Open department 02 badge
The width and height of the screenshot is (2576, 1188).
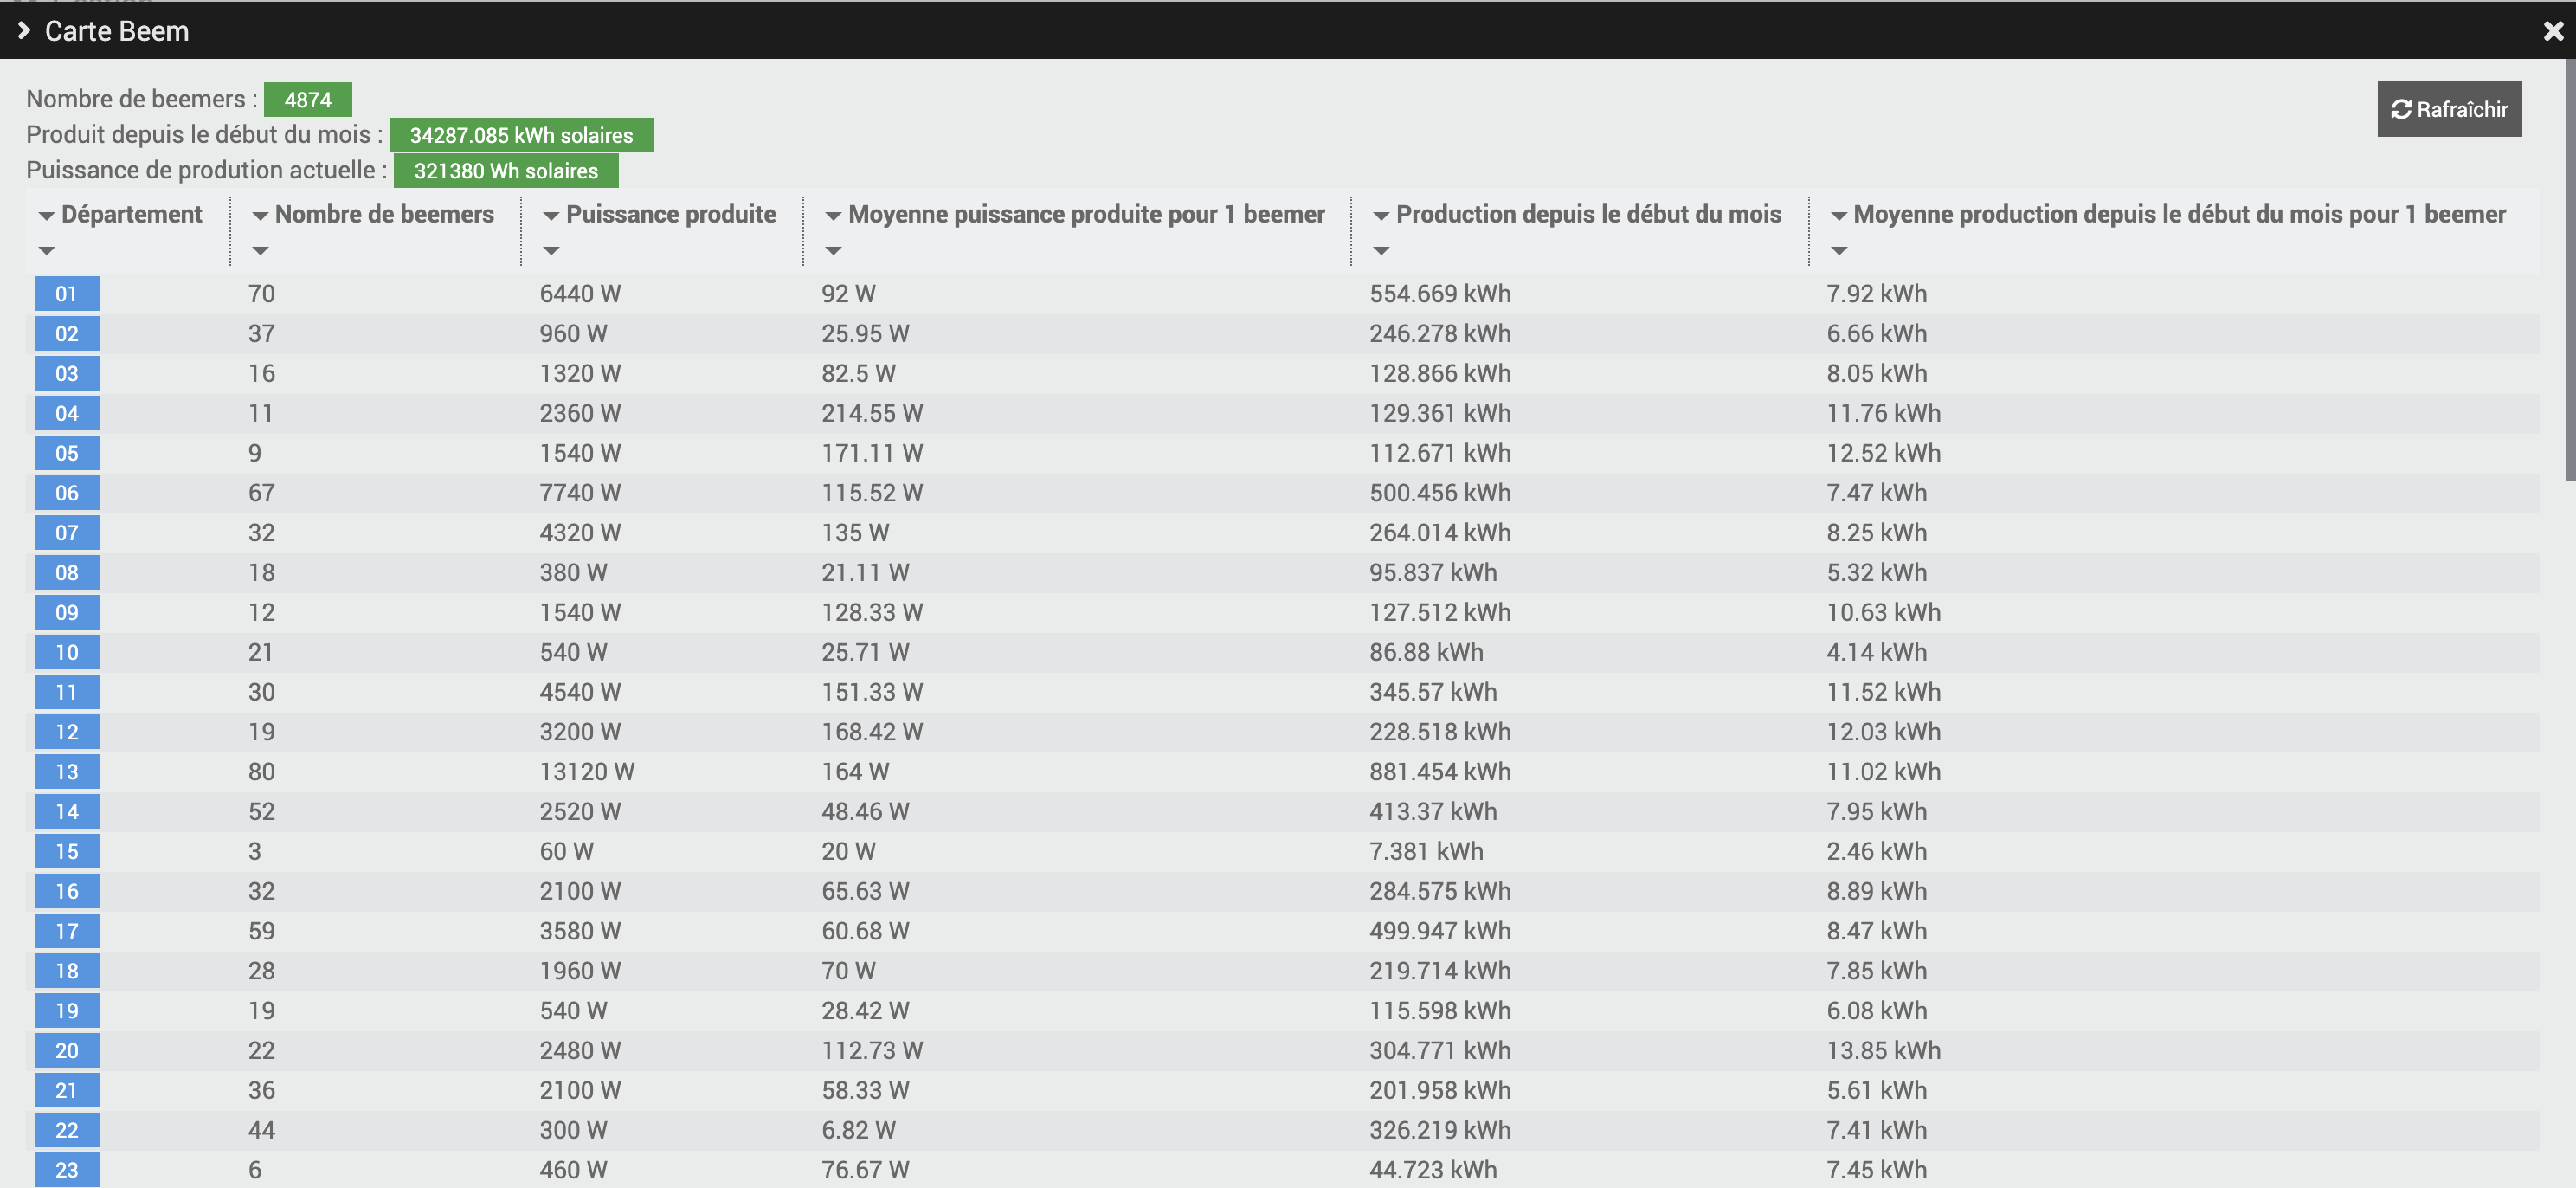(67, 334)
